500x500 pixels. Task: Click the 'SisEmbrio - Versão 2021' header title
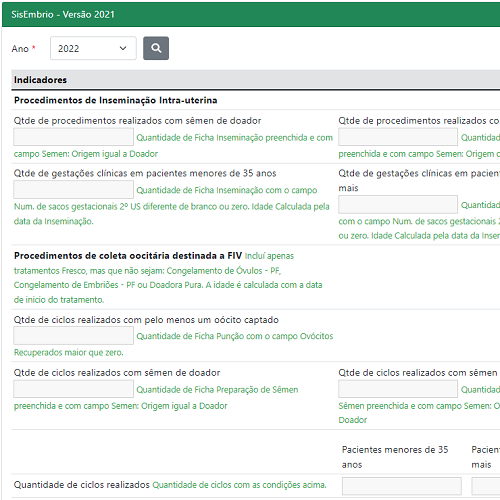pos(63,15)
